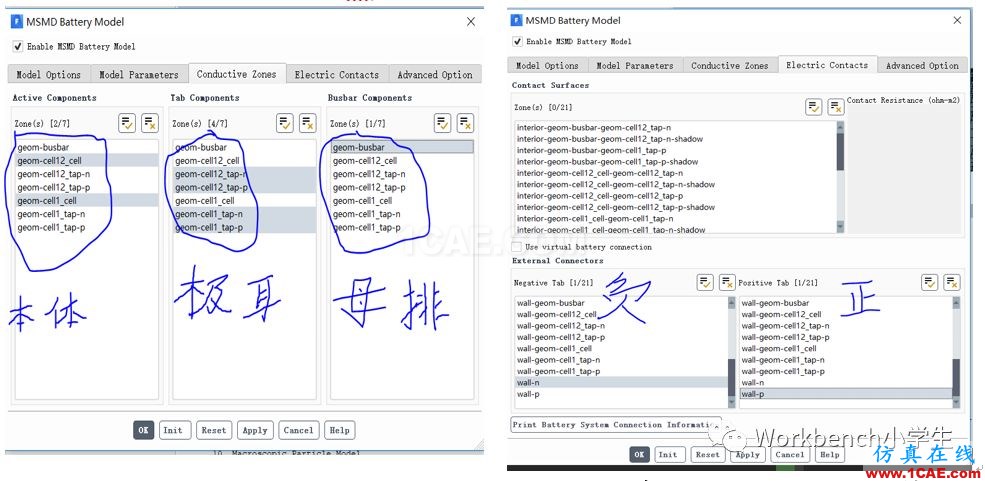
Task: Open Model Options tab in right dialog
Action: coord(547,65)
